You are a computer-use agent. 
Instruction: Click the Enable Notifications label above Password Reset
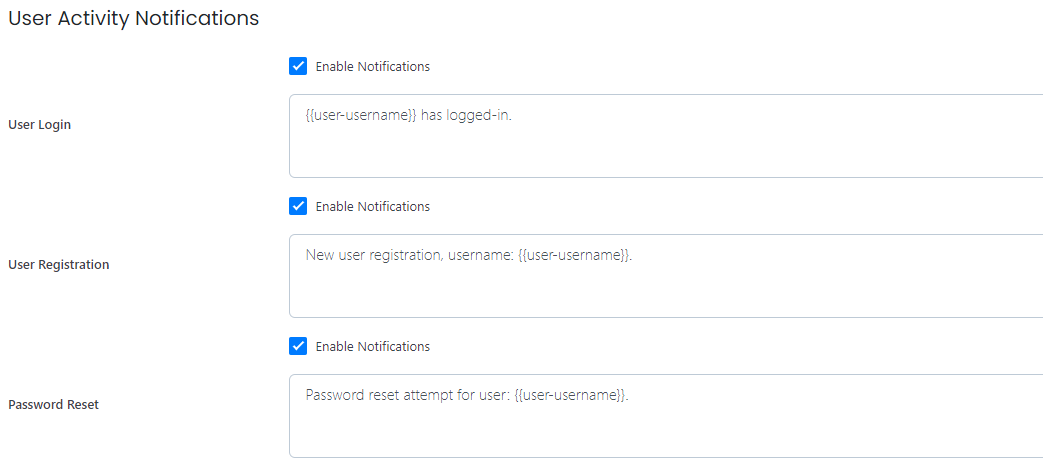click(x=372, y=346)
